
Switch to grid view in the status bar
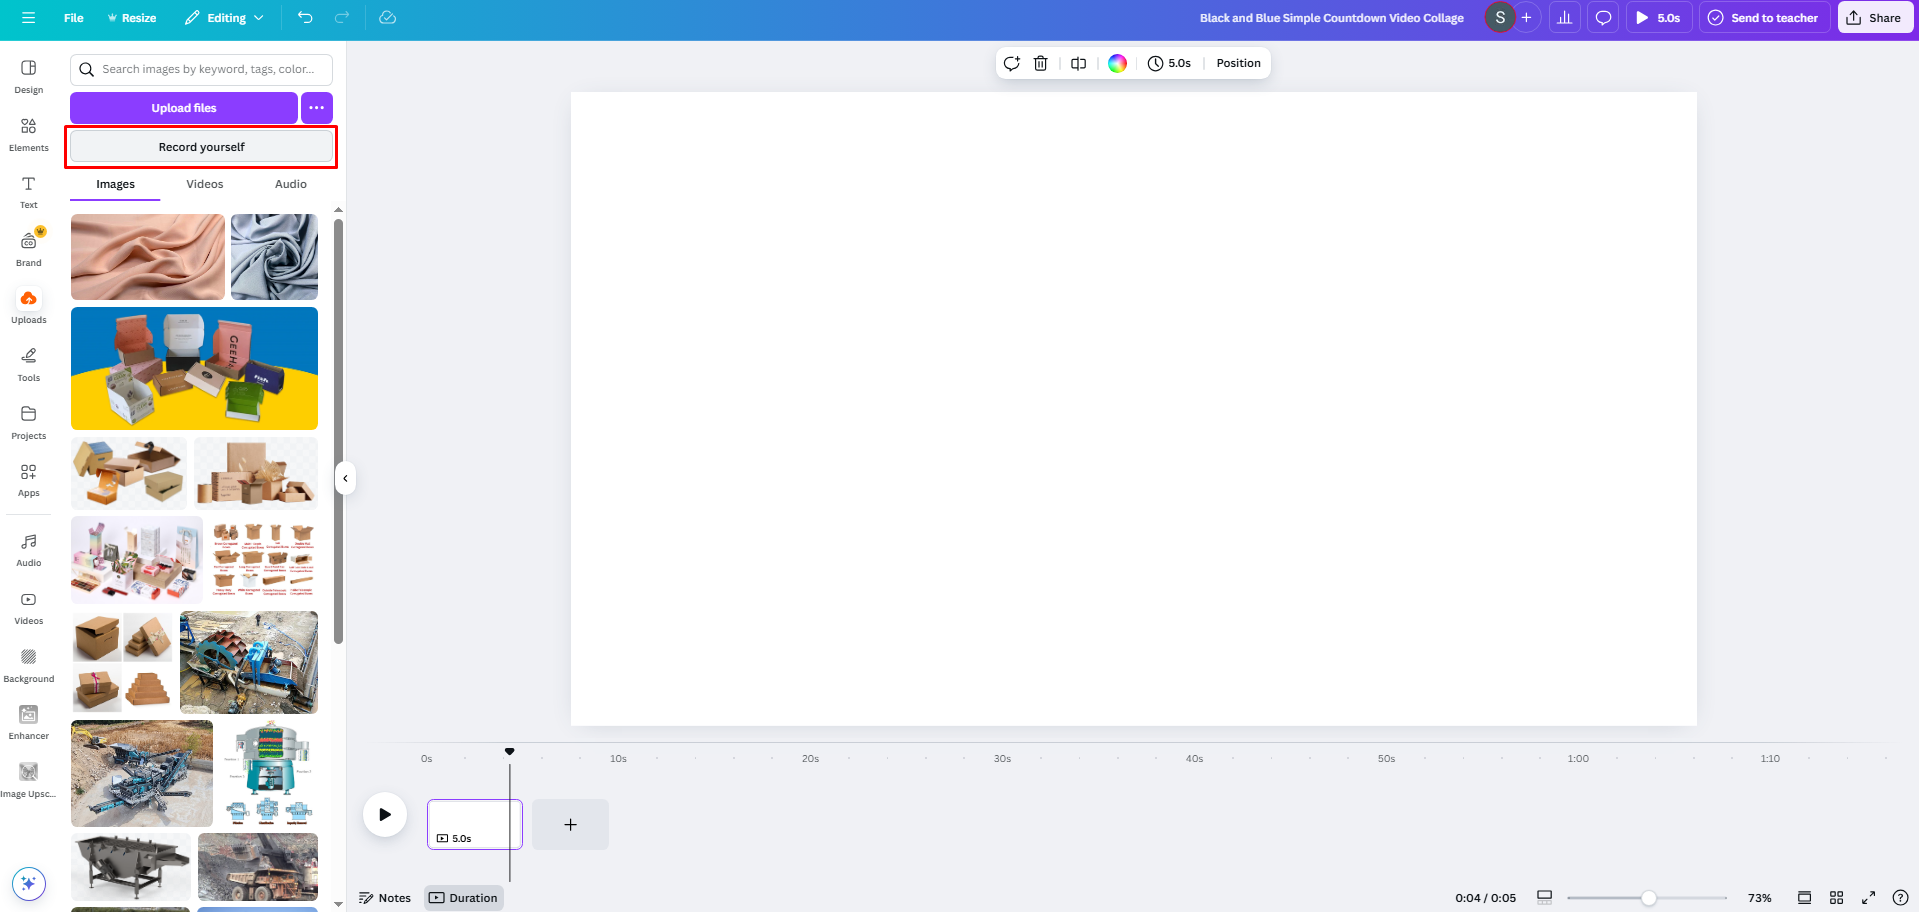click(x=1836, y=897)
